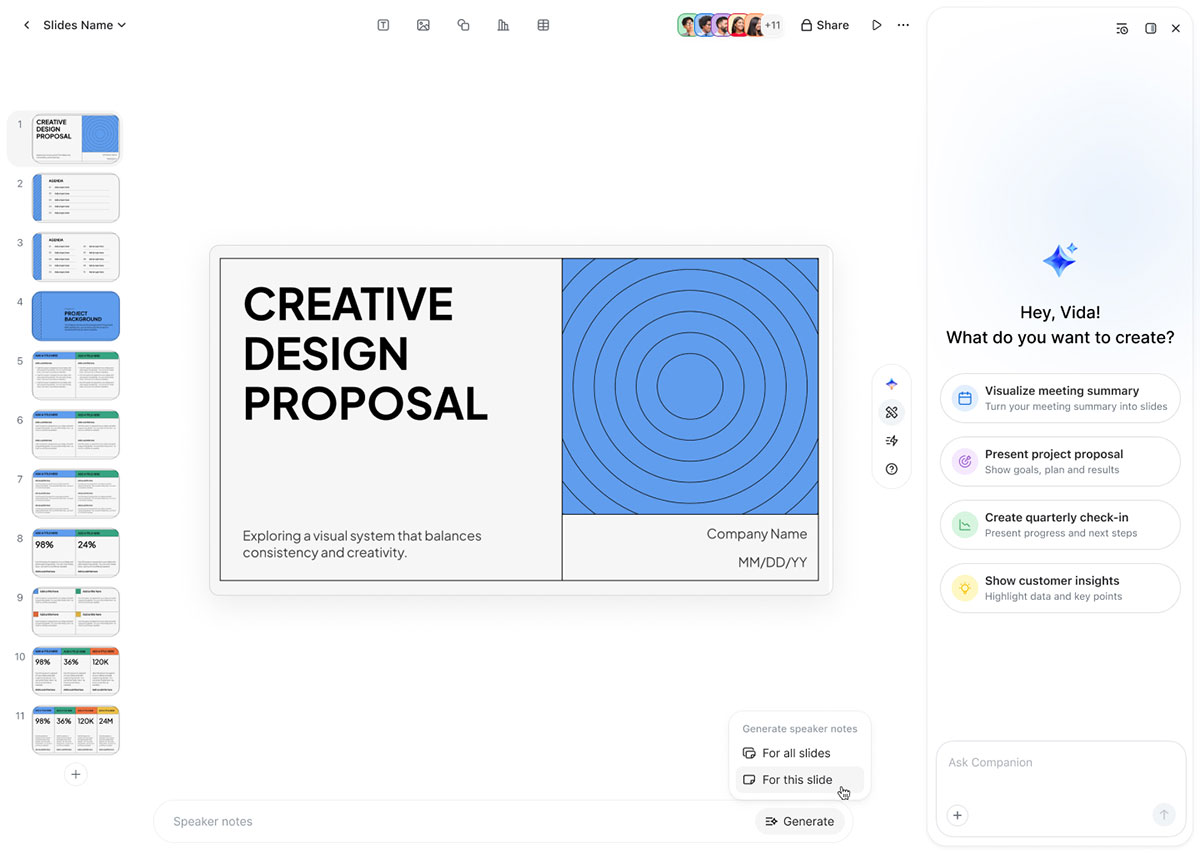Image resolution: width=1200 pixels, height=853 pixels.
Task: Start the slideshow with the play icon
Action: pyautogui.click(x=877, y=25)
